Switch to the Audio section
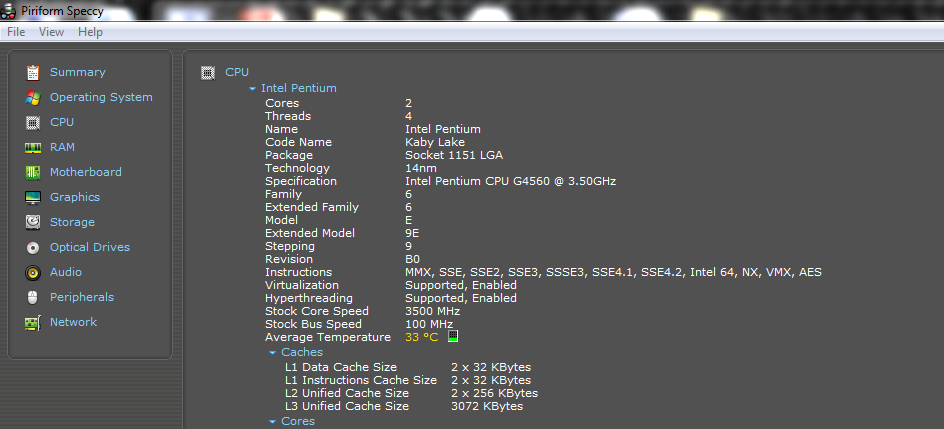The width and height of the screenshot is (944, 429). pyautogui.click(x=66, y=273)
